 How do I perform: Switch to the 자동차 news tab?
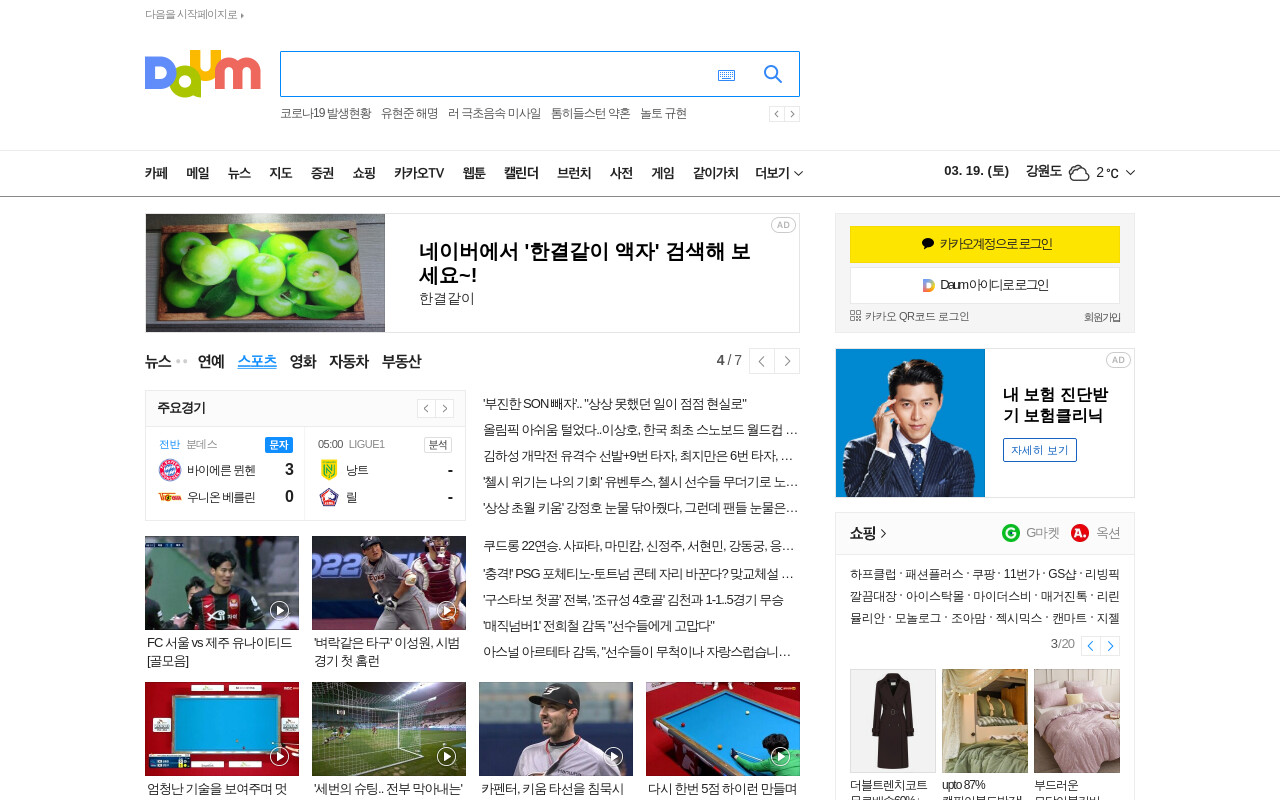click(349, 361)
